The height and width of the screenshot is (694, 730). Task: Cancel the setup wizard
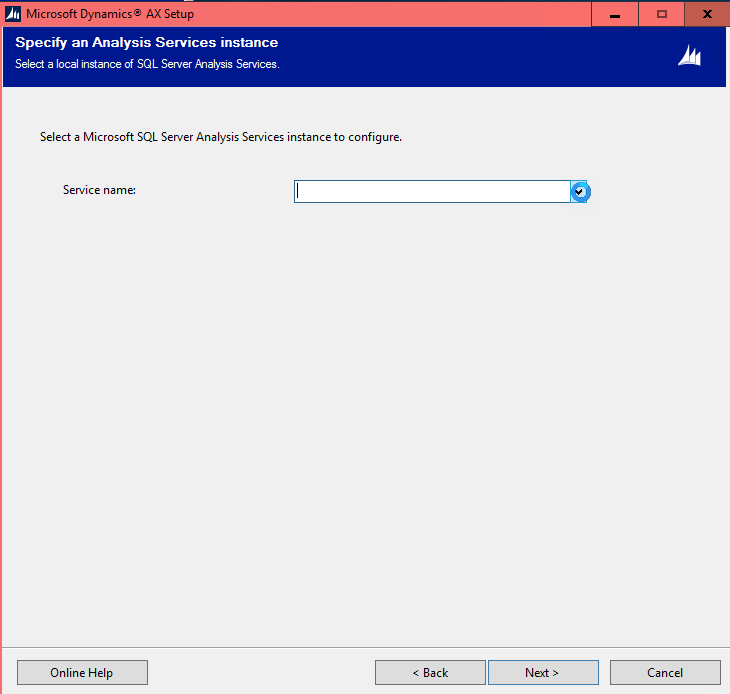tap(665, 673)
